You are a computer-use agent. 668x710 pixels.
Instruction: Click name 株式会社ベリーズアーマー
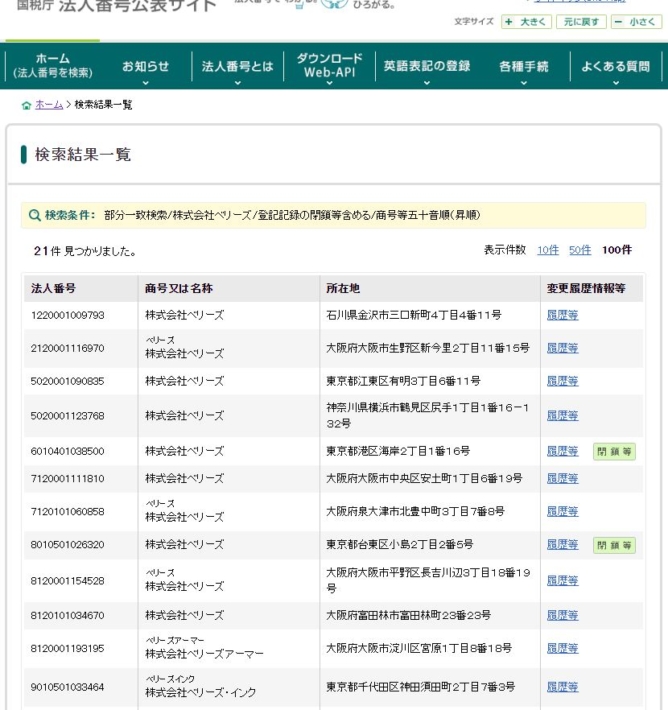[x=204, y=654]
